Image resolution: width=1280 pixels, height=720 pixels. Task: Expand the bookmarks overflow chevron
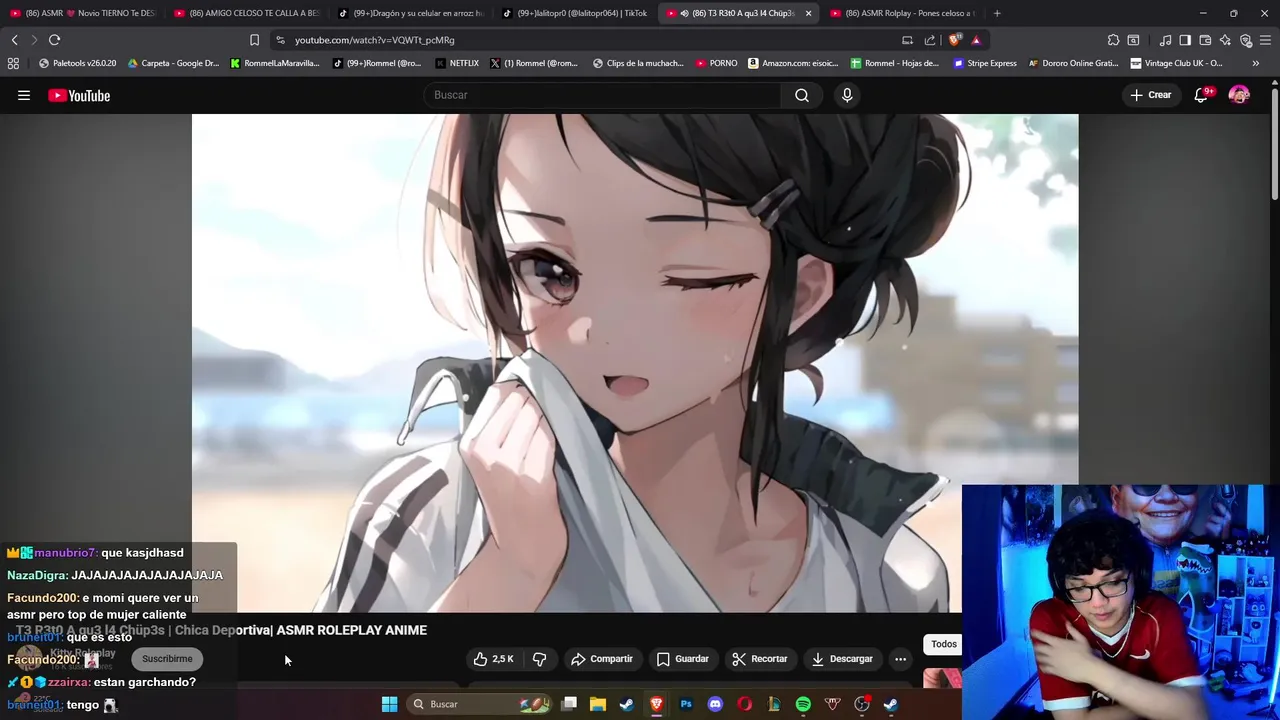click(1255, 63)
